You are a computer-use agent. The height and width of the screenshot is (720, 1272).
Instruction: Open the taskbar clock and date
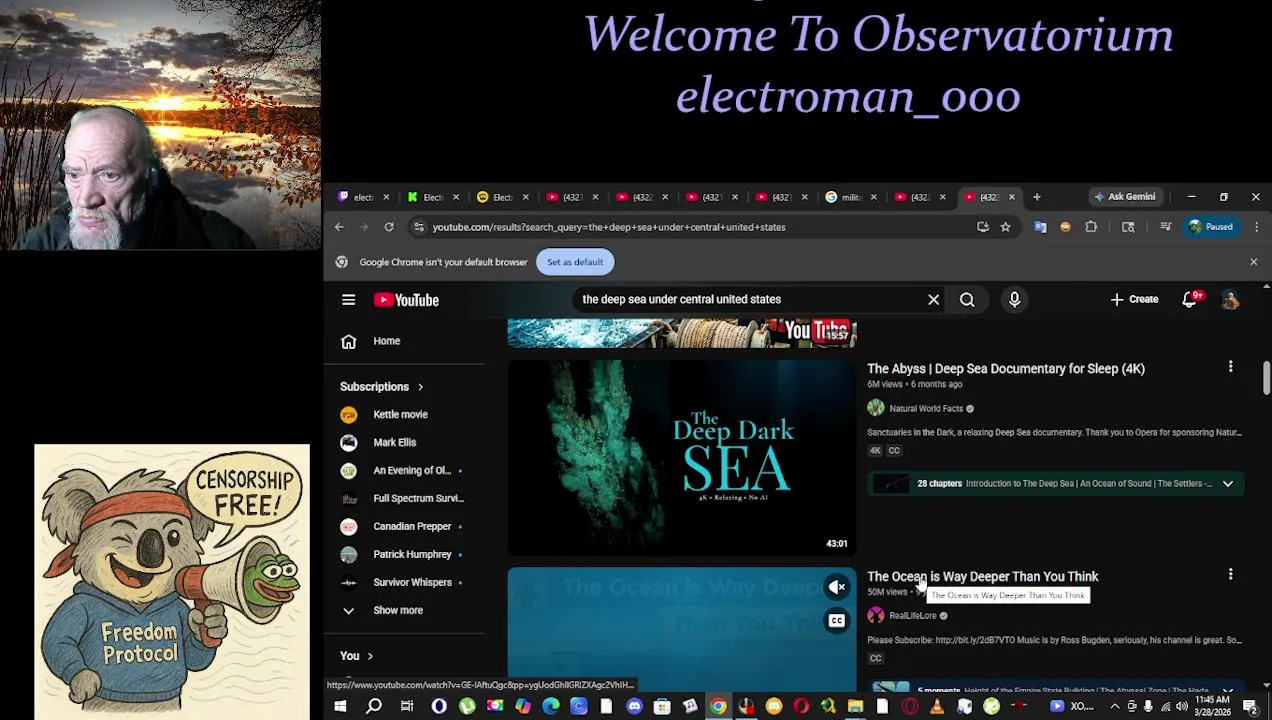pos(1214,707)
